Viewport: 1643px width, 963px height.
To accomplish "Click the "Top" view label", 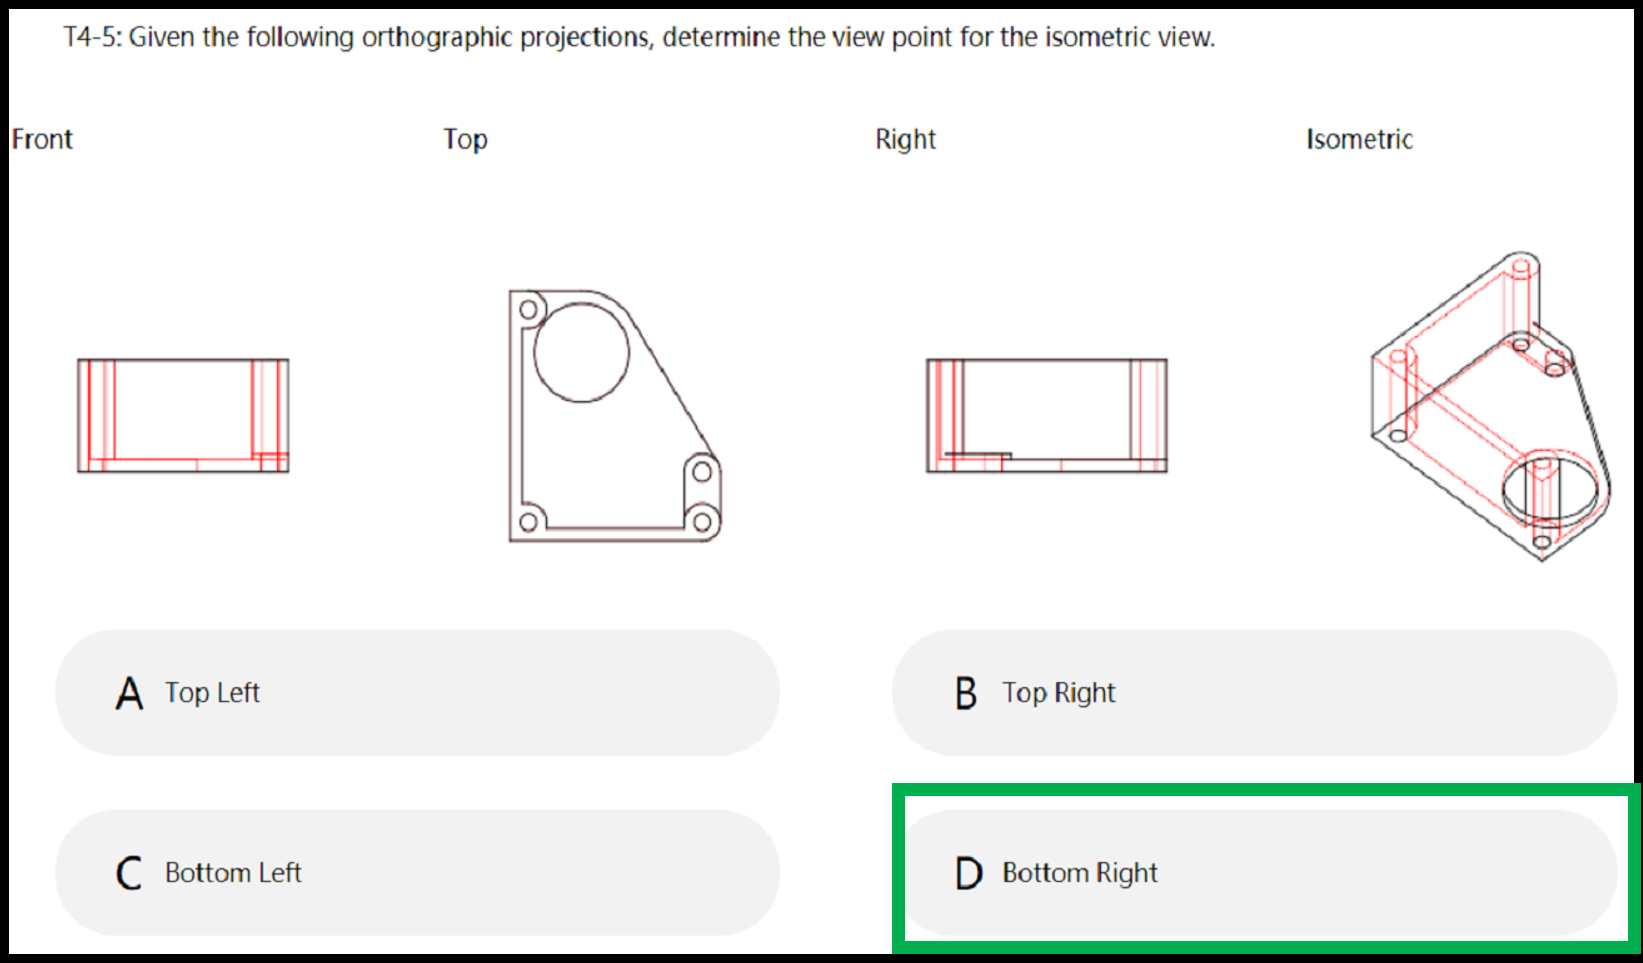I will tap(465, 139).
